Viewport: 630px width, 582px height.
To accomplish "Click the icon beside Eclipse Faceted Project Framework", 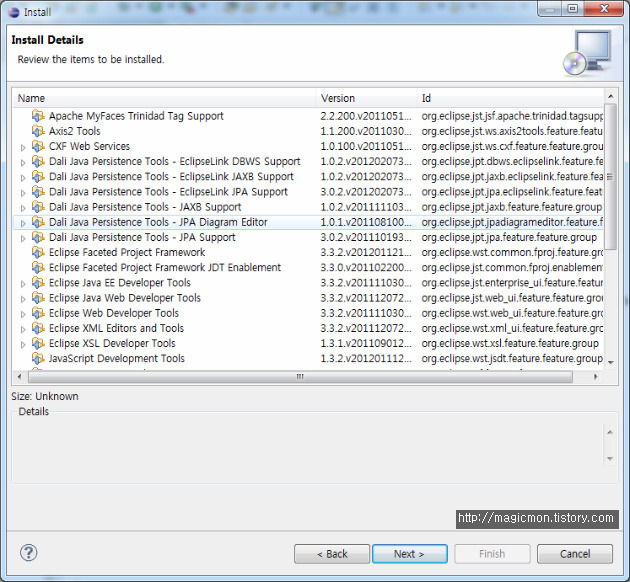I will click(38, 253).
